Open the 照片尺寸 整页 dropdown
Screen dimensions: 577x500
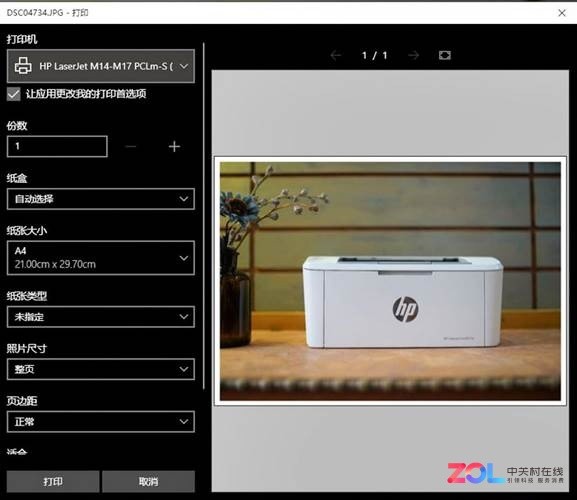coord(100,369)
